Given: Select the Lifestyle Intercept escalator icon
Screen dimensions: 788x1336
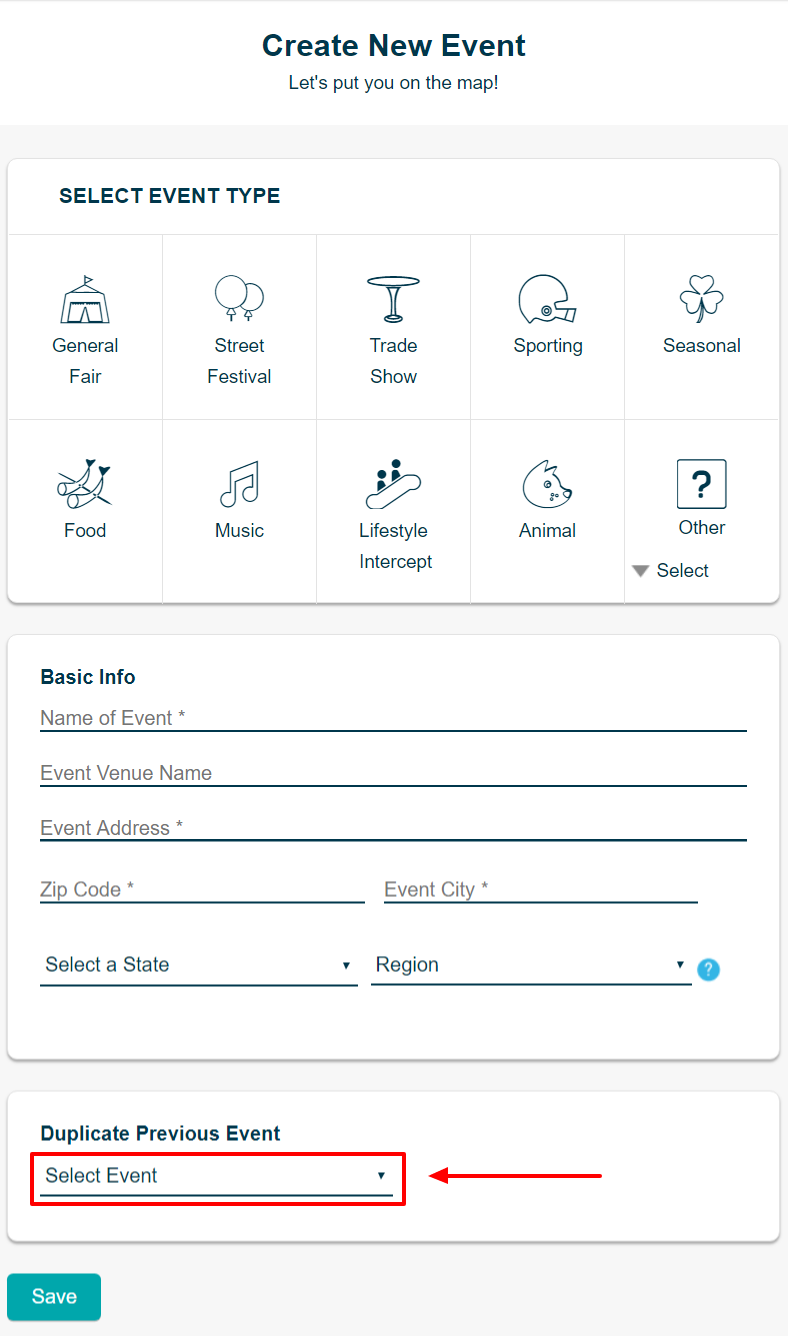Looking at the screenshot, I should (393, 484).
